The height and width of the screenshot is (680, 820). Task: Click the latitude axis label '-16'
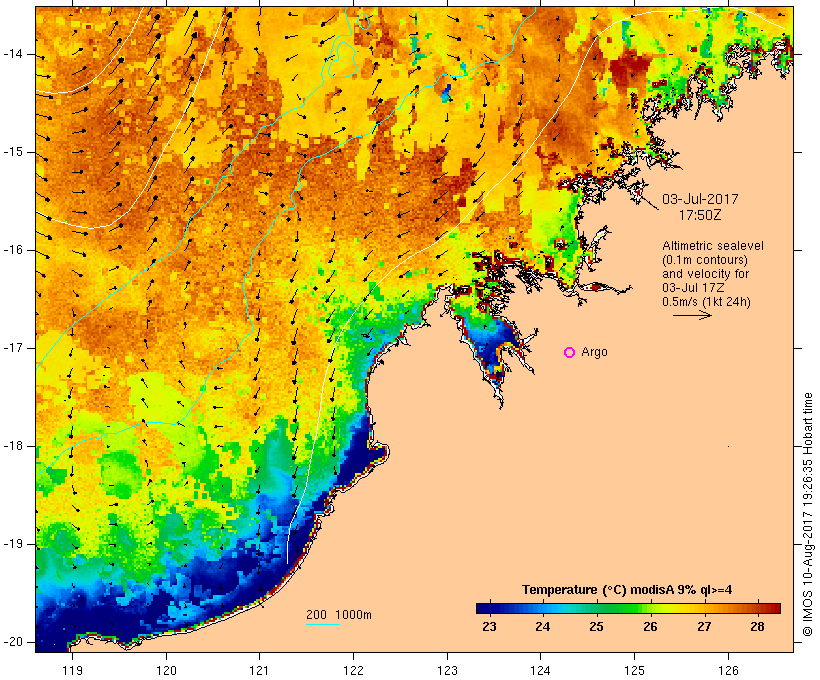12,250
